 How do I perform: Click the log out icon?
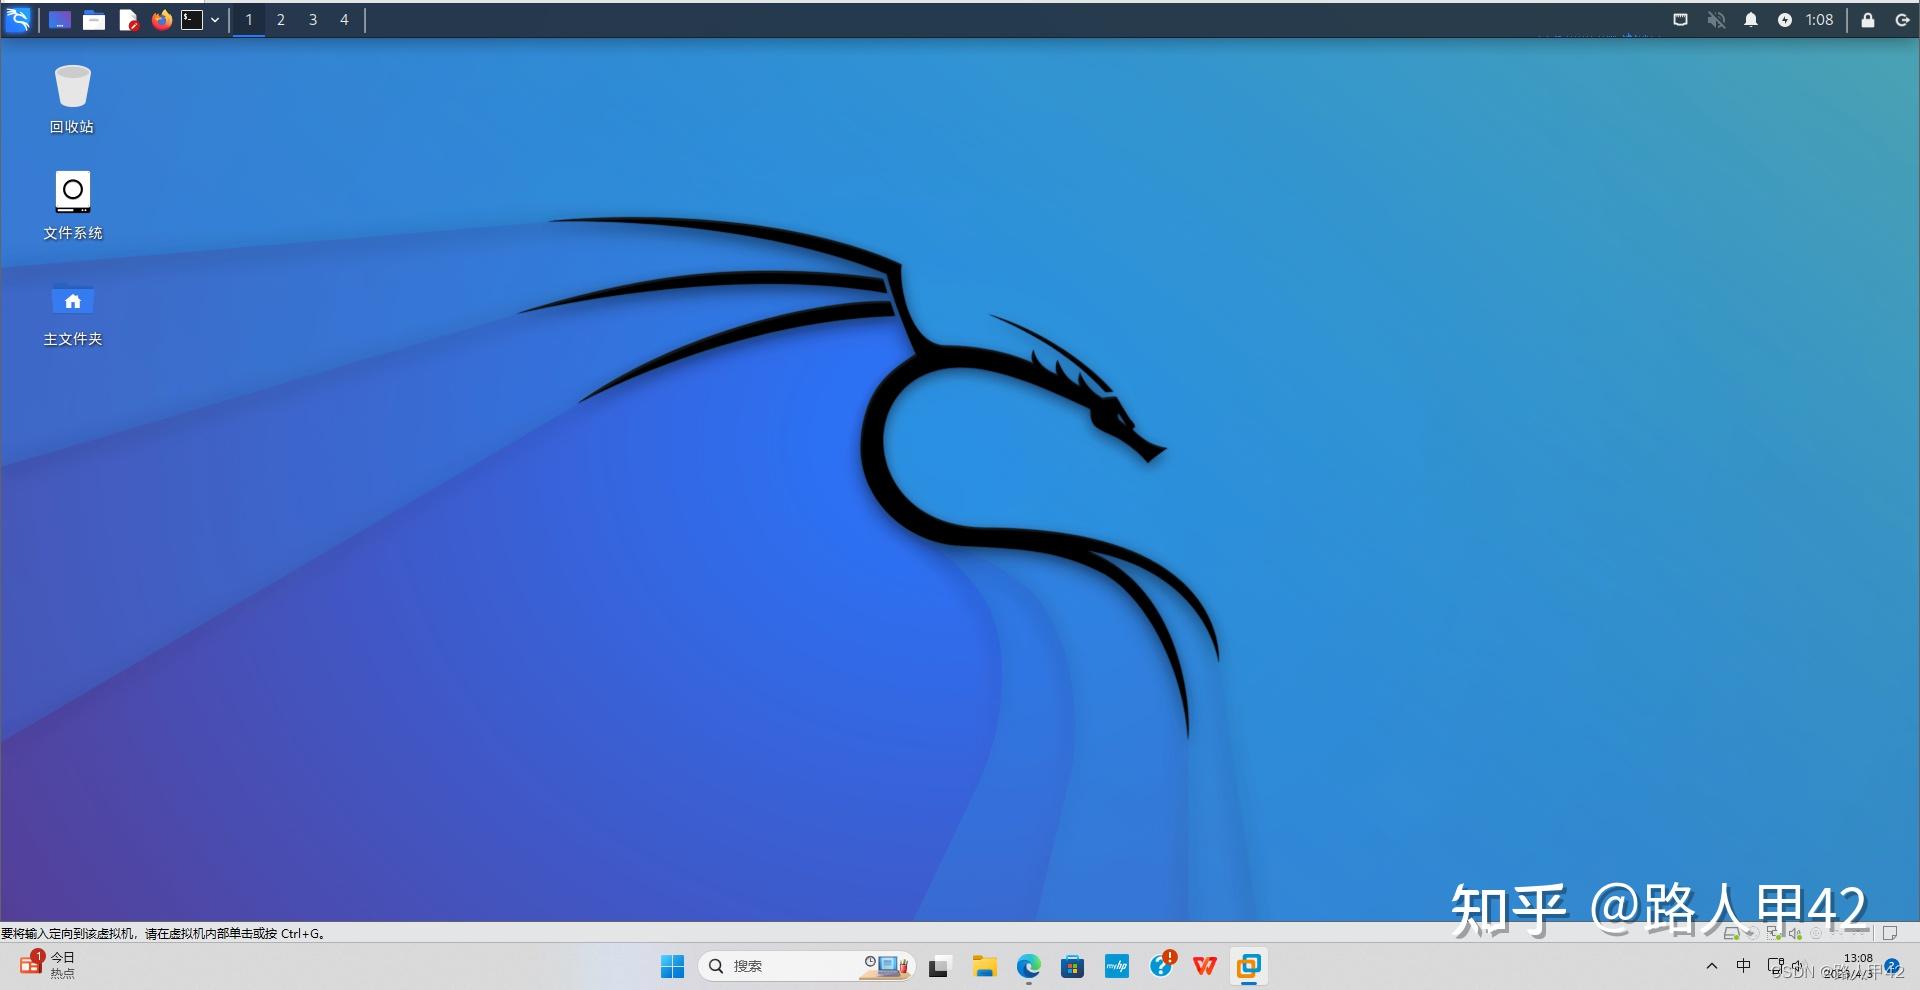pos(1902,20)
